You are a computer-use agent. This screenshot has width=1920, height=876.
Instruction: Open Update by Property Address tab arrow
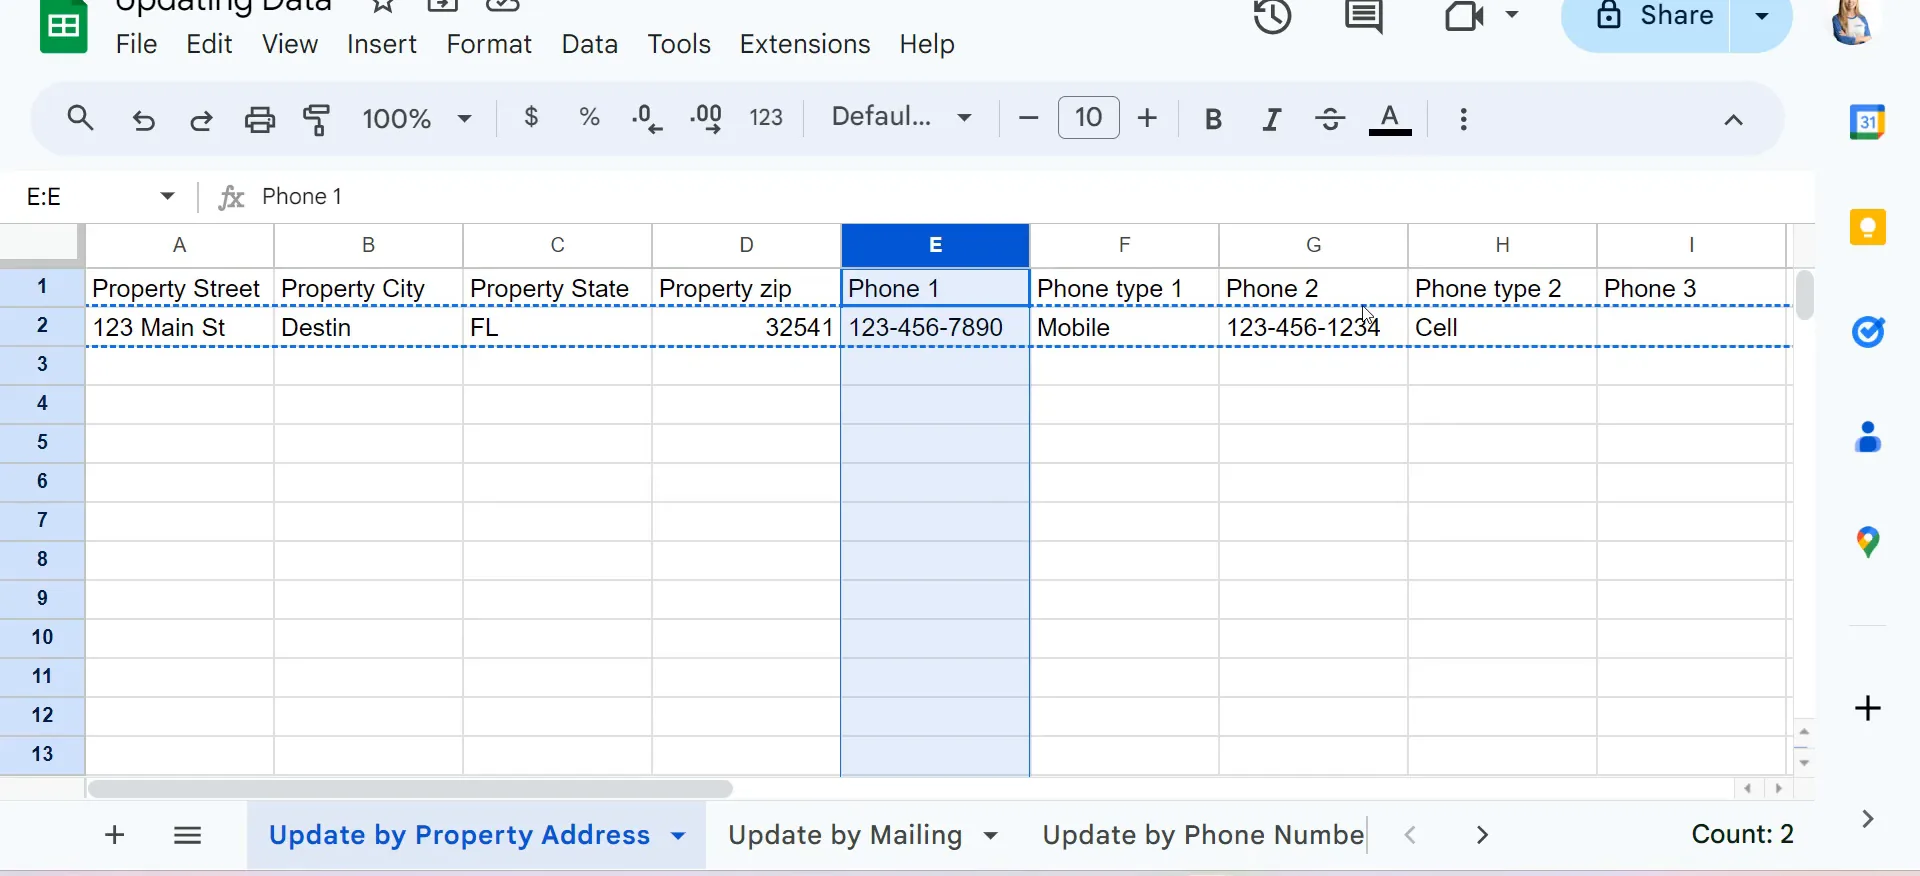[x=678, y=836]
